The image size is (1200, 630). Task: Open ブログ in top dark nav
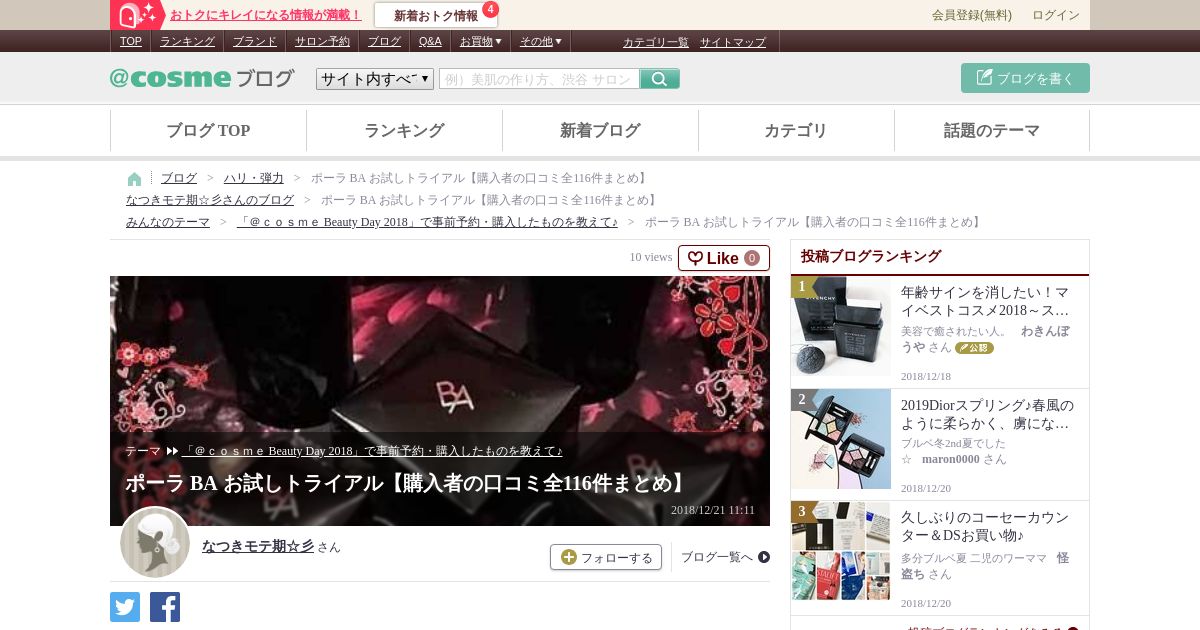pos(384,41)
